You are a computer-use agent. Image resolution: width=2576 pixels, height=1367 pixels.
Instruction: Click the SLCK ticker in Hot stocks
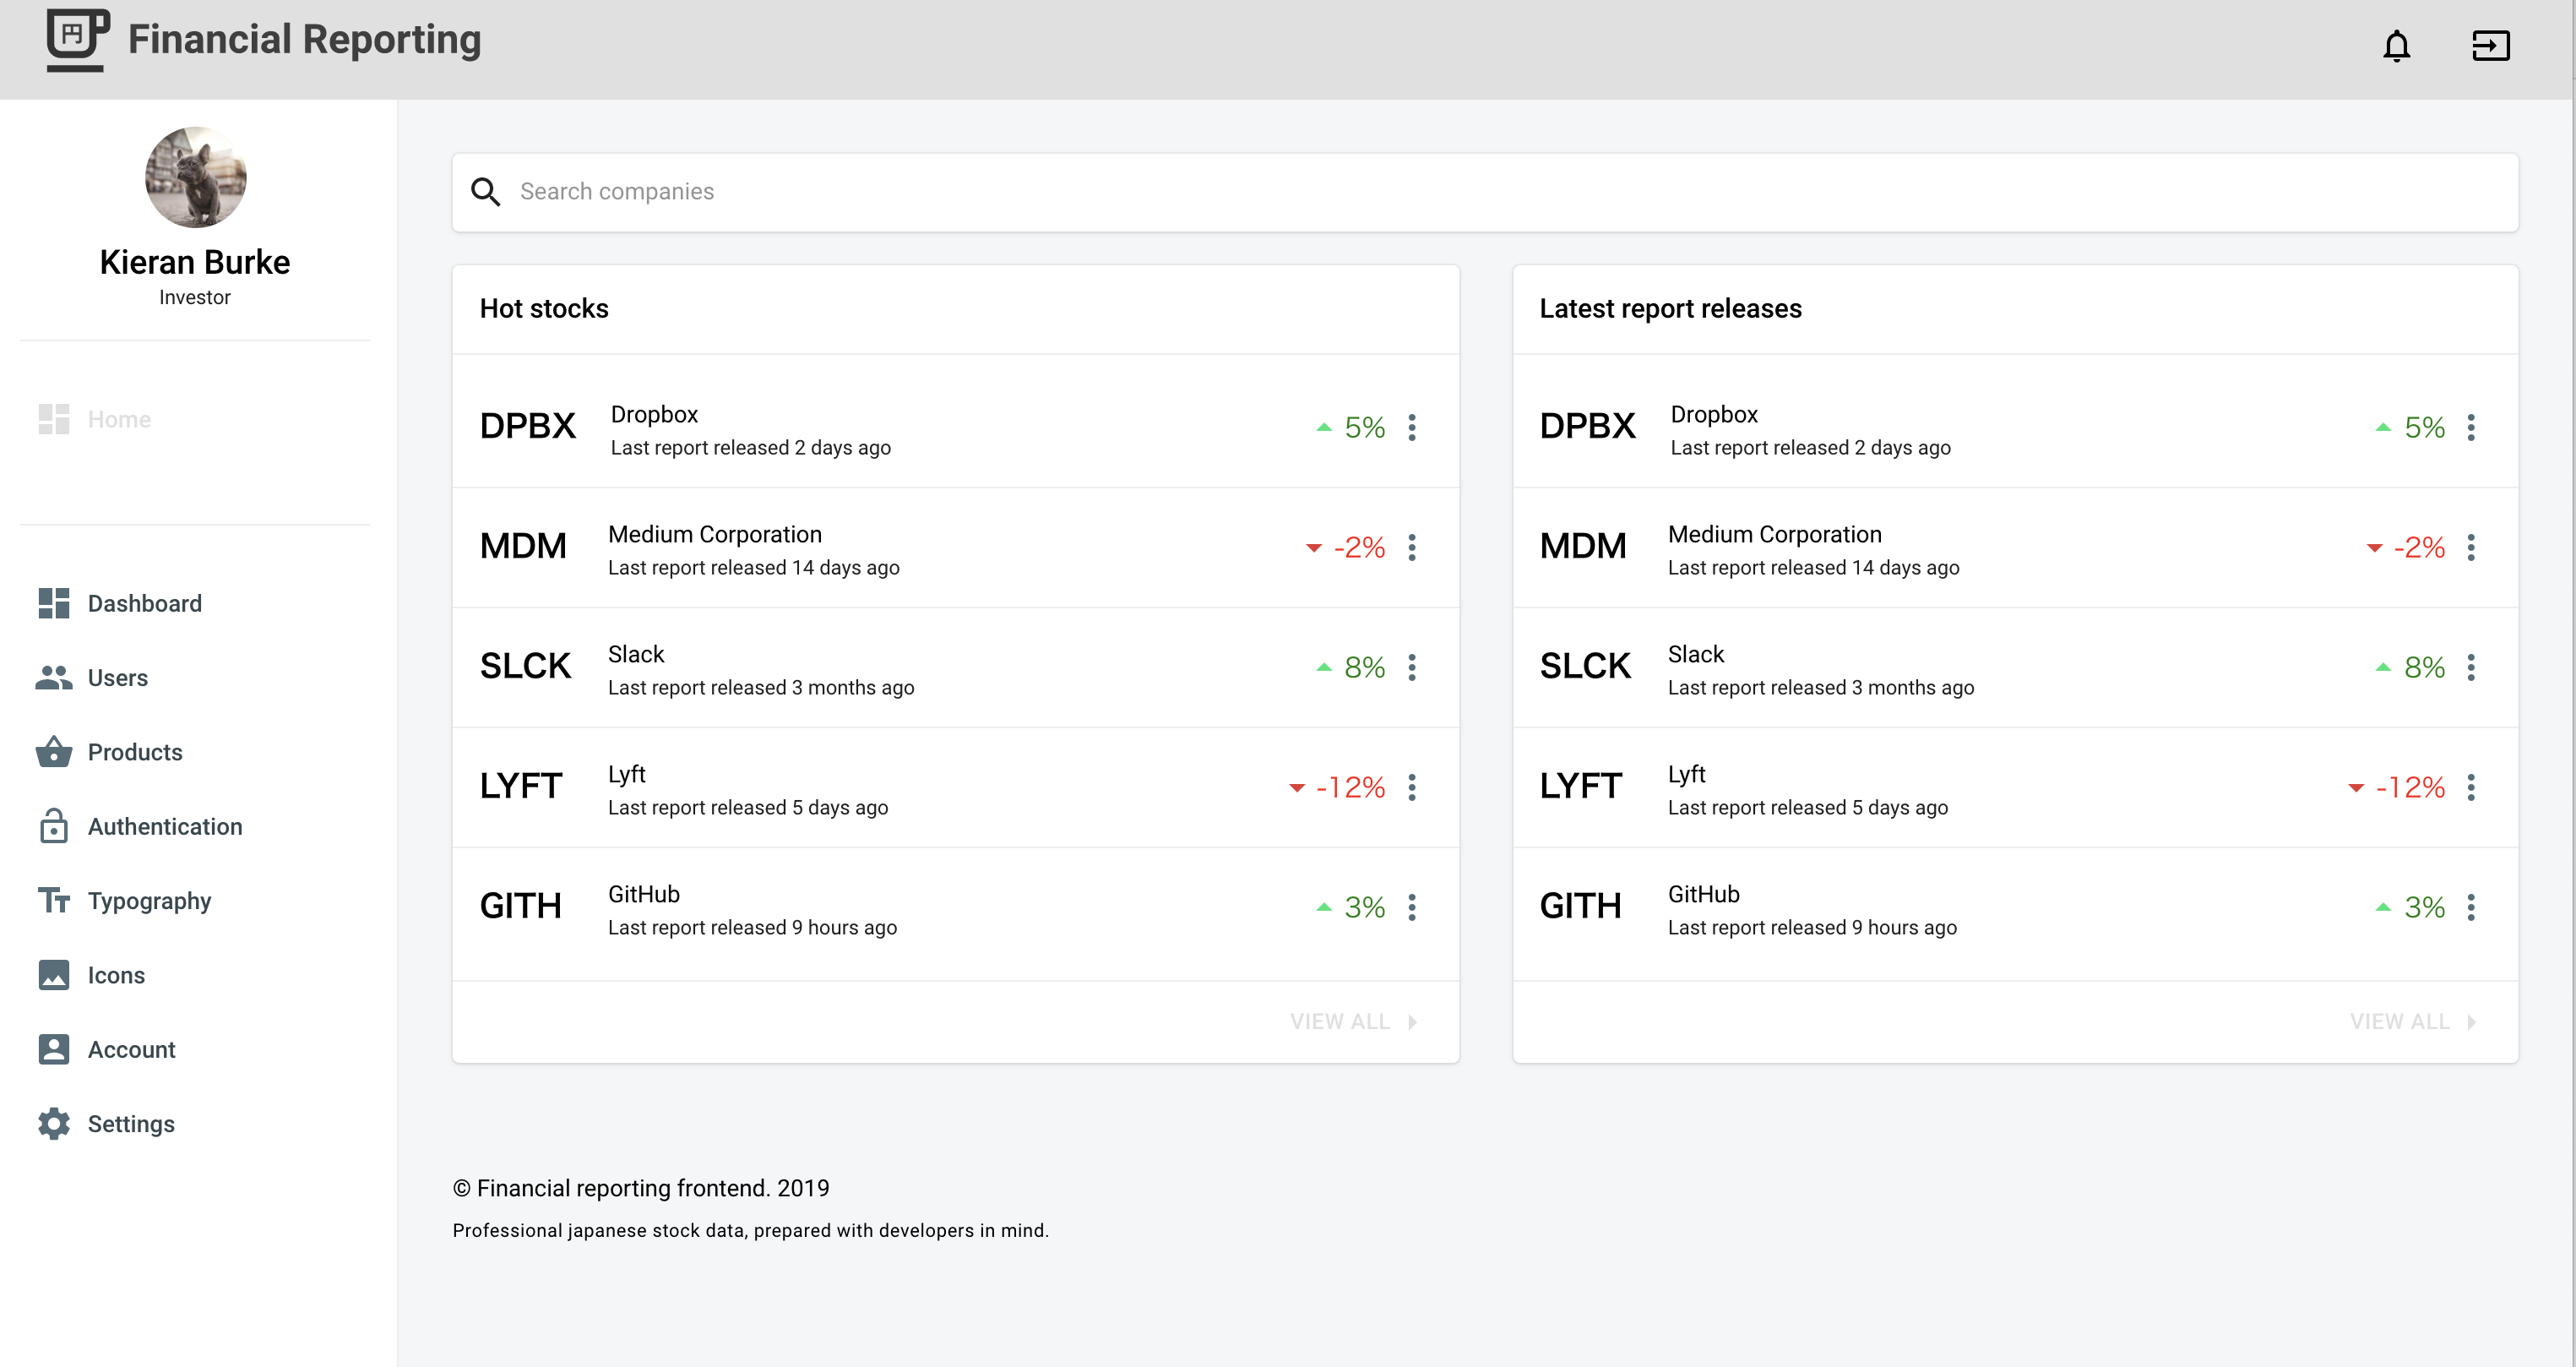[525, 667]
